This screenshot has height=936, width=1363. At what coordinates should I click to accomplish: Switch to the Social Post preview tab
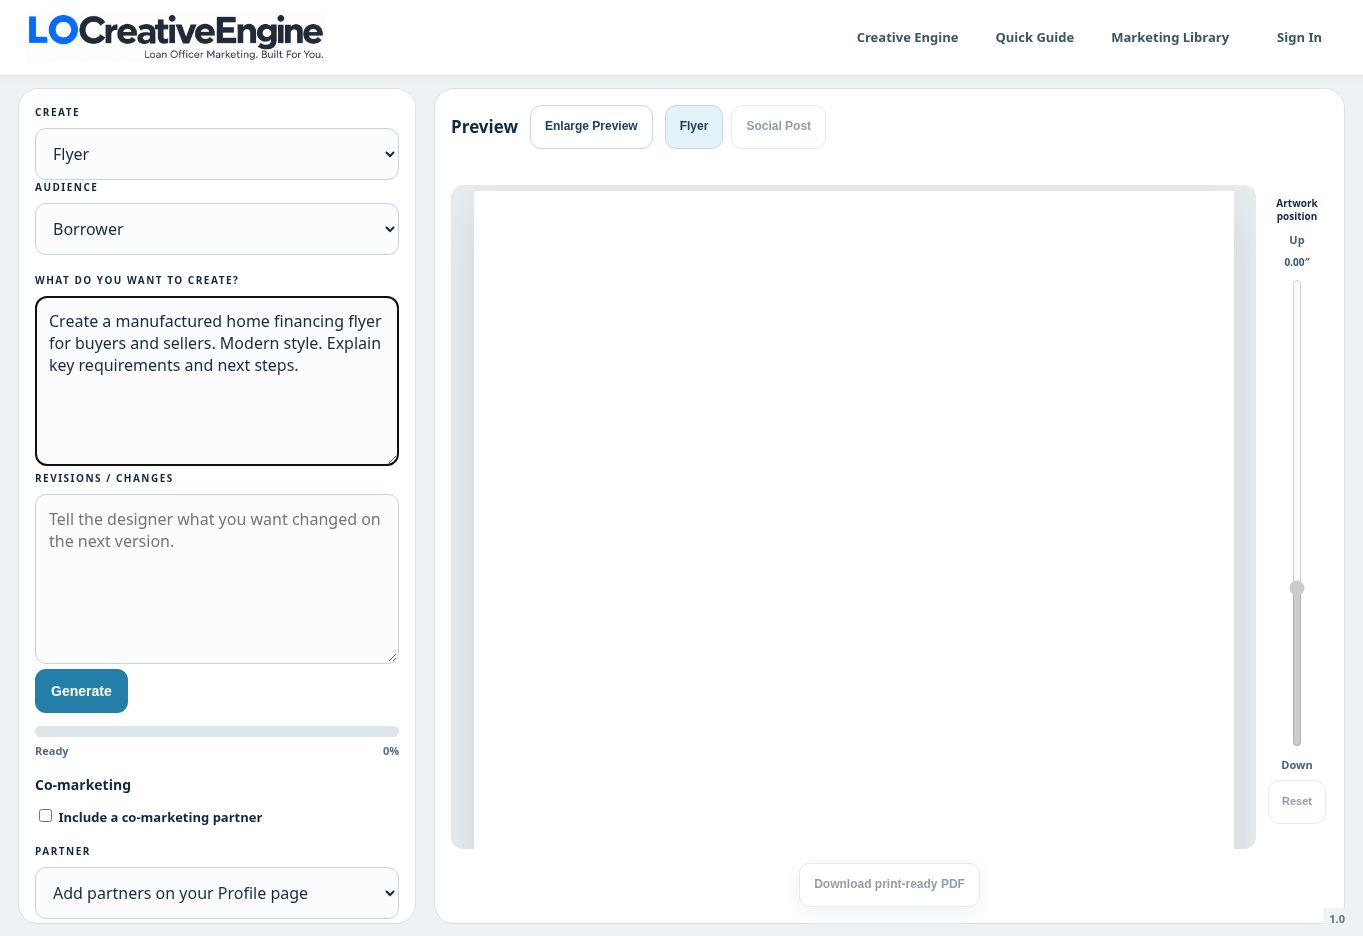pyautogui.click(x=778, y=127)
